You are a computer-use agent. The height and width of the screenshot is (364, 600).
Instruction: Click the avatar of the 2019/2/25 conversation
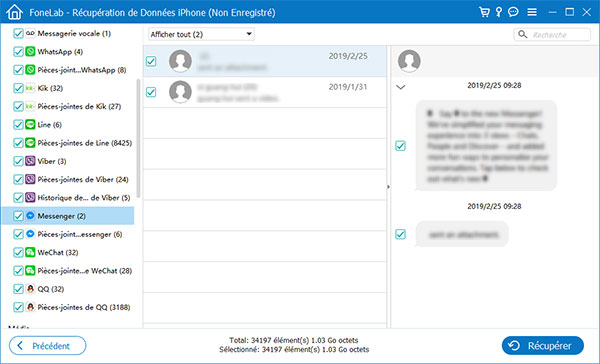[180, 61]
